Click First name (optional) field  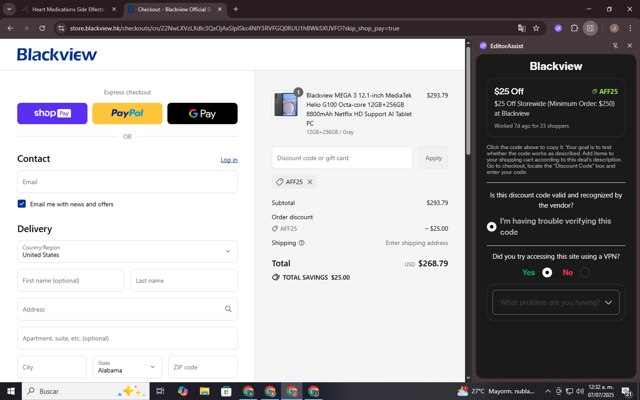(71, 280)
